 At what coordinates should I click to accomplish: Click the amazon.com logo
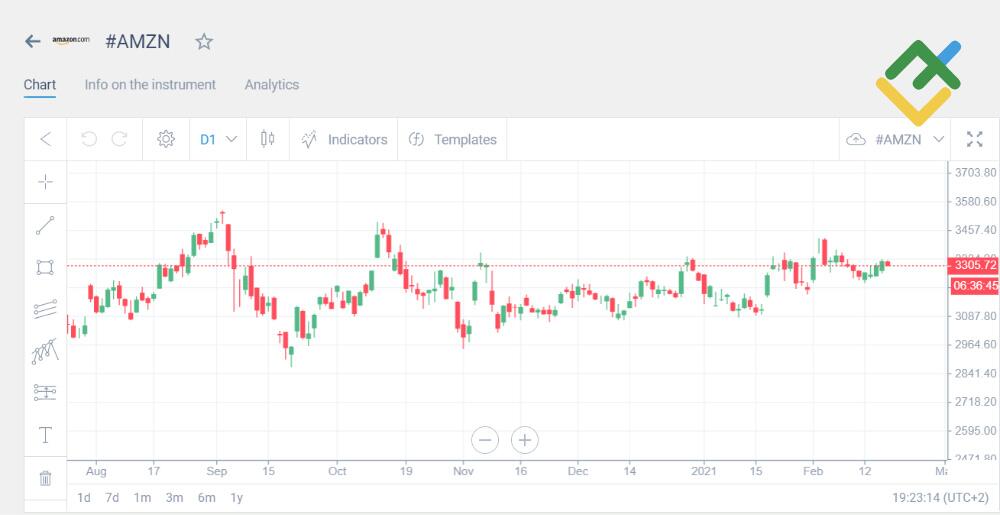click(71, 41)
